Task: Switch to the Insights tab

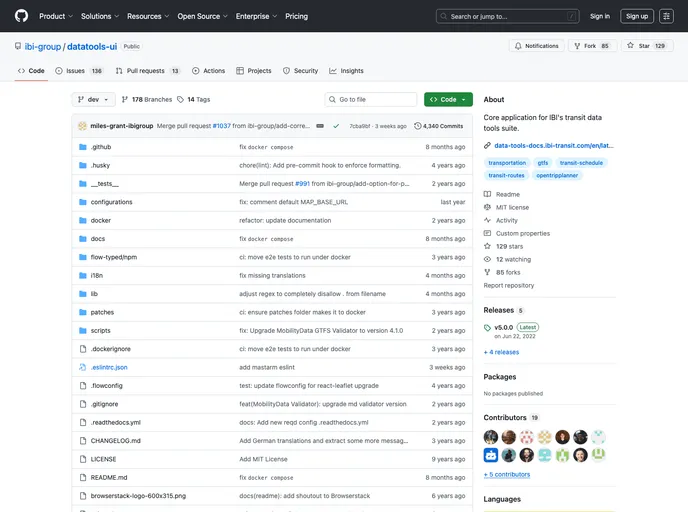Action: tap(346, 71)
